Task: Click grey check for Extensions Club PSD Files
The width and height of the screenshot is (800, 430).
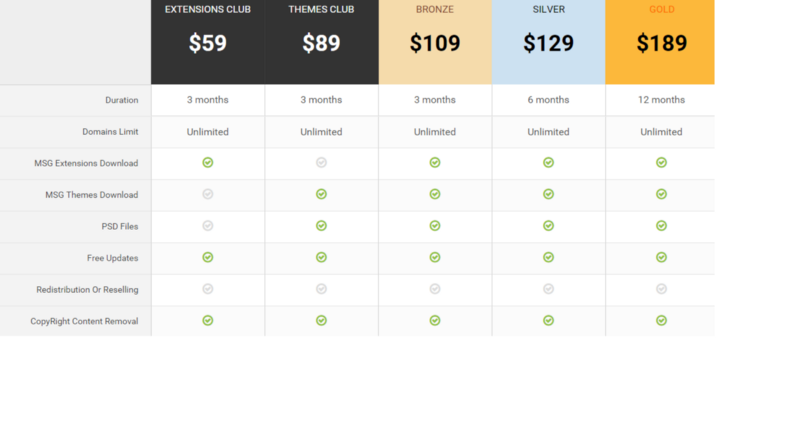Action: point(208,226)
